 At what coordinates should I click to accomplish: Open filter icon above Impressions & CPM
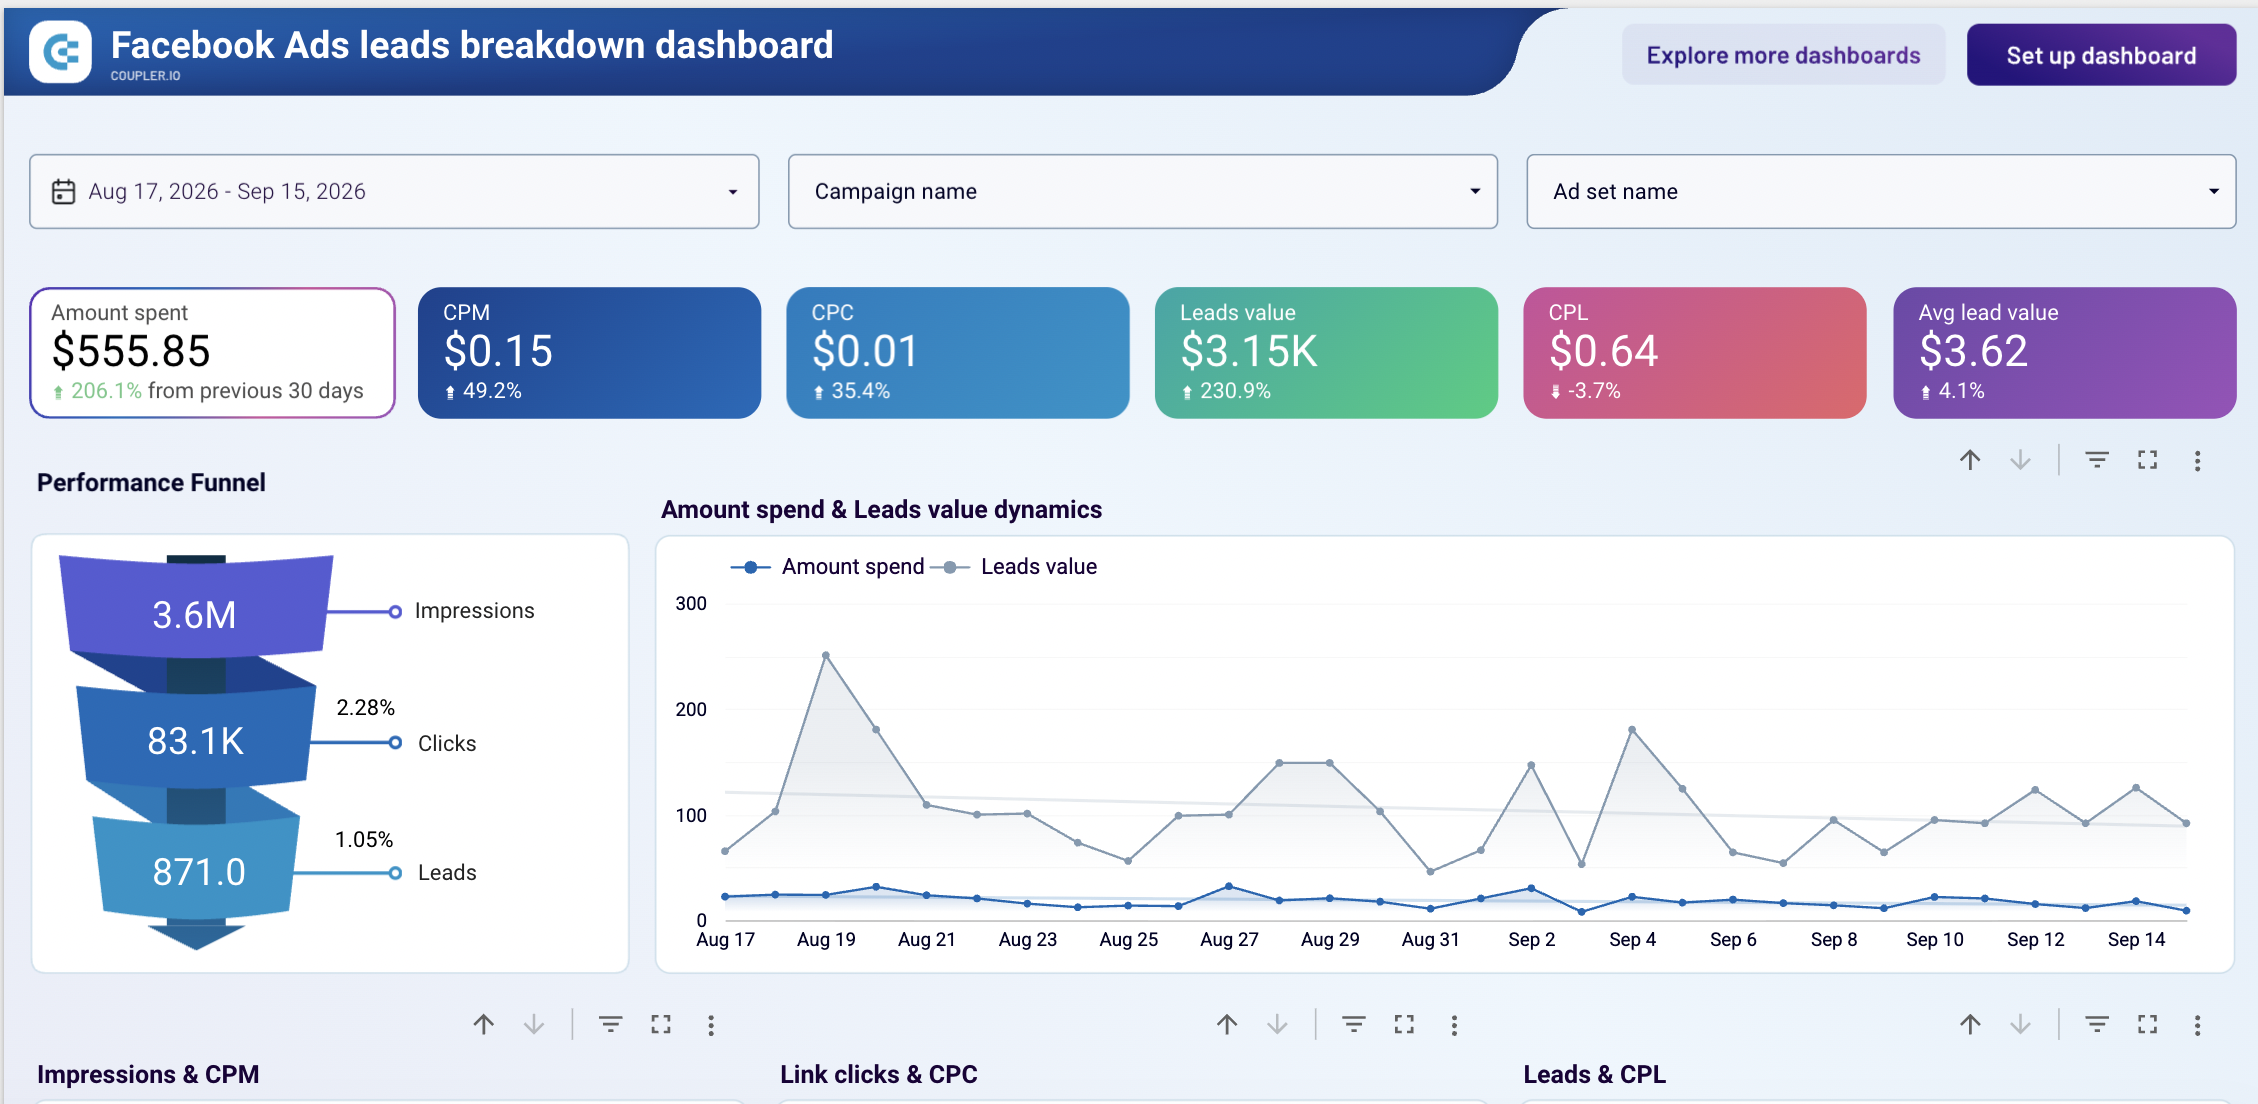click(610, 1024)
